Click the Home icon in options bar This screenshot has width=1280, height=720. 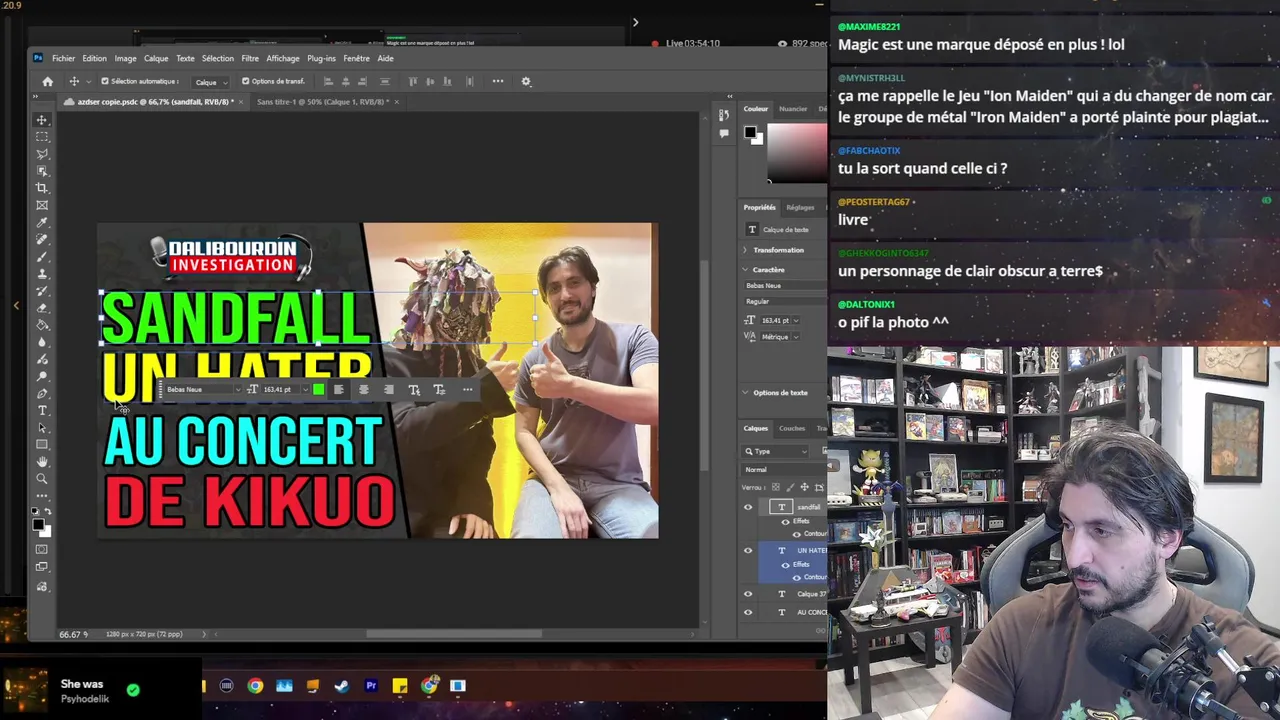[x=47, y=81]
